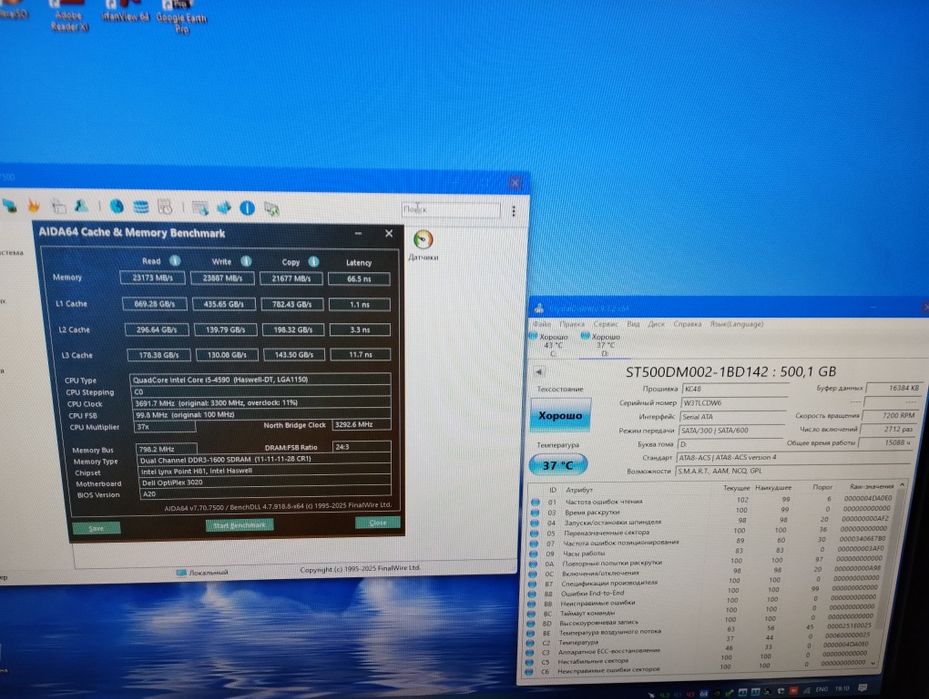
Task: Click the info icon next to Copy
Action: tap(313, 261)
